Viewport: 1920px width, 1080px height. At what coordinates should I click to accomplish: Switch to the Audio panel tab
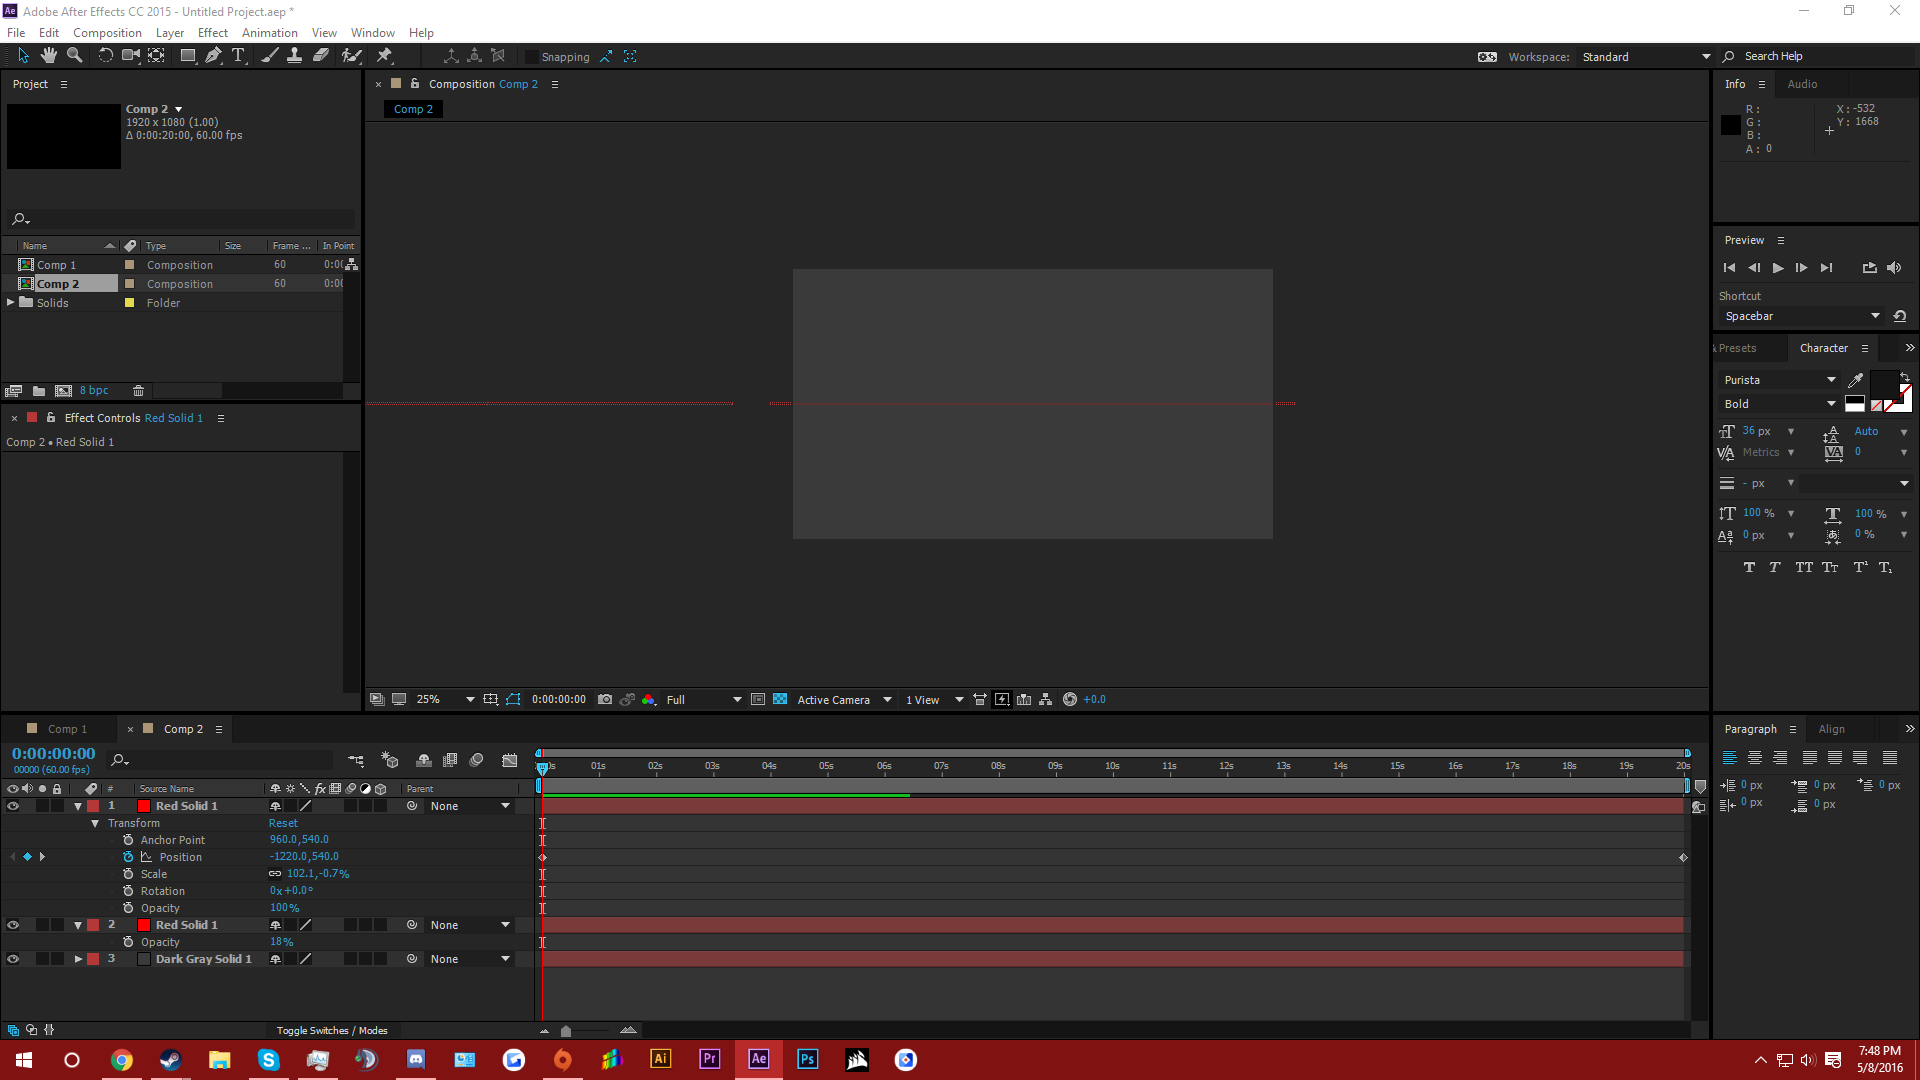[x=1802, y=84]
